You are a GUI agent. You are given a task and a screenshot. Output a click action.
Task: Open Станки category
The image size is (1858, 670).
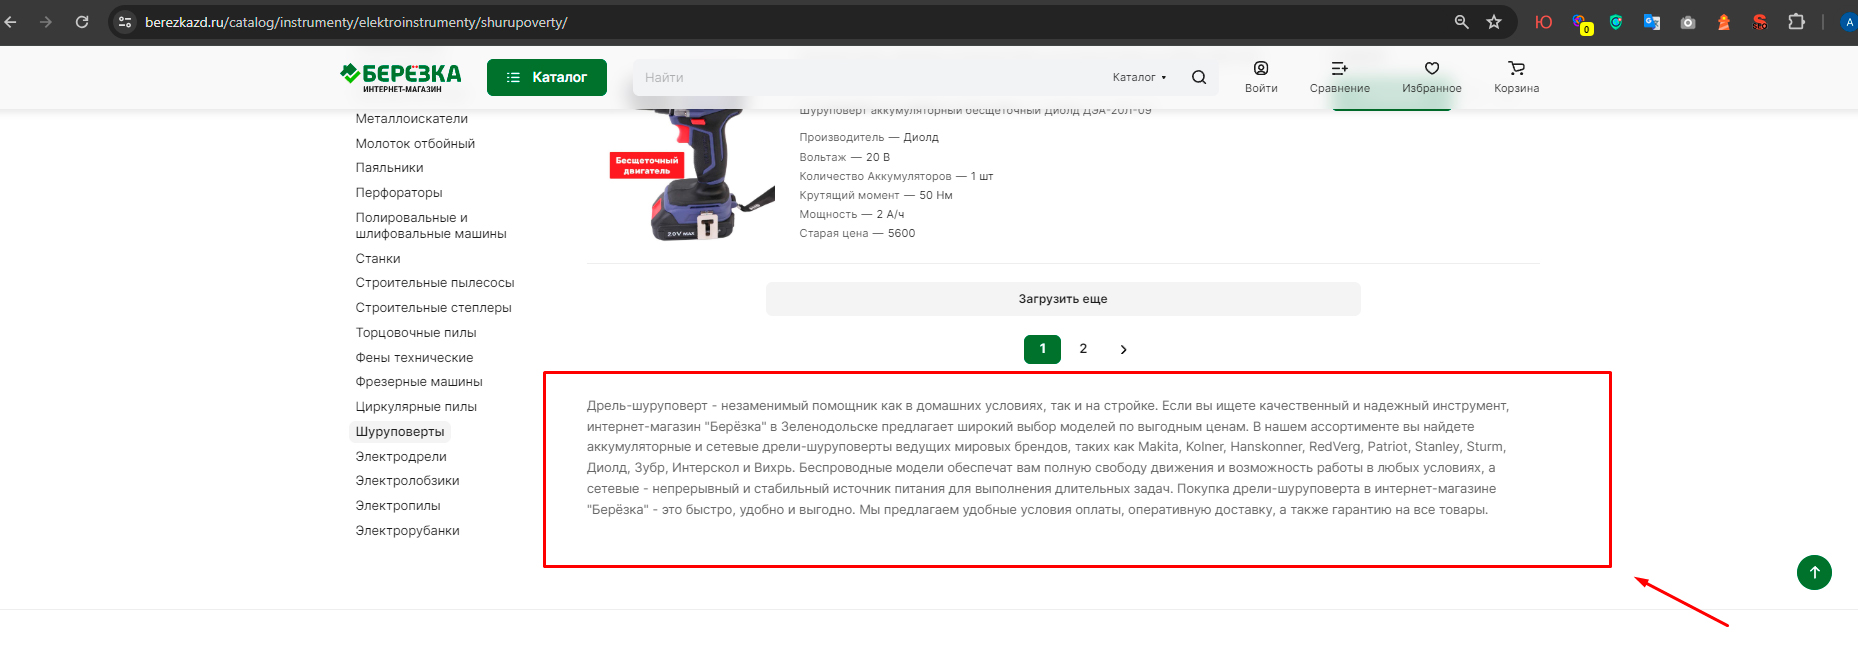[378, 259]
